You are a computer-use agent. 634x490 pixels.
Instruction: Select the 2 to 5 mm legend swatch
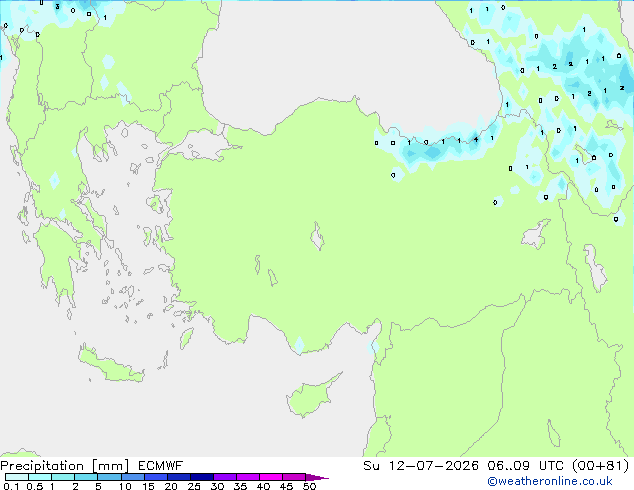(x=86, y=477)
